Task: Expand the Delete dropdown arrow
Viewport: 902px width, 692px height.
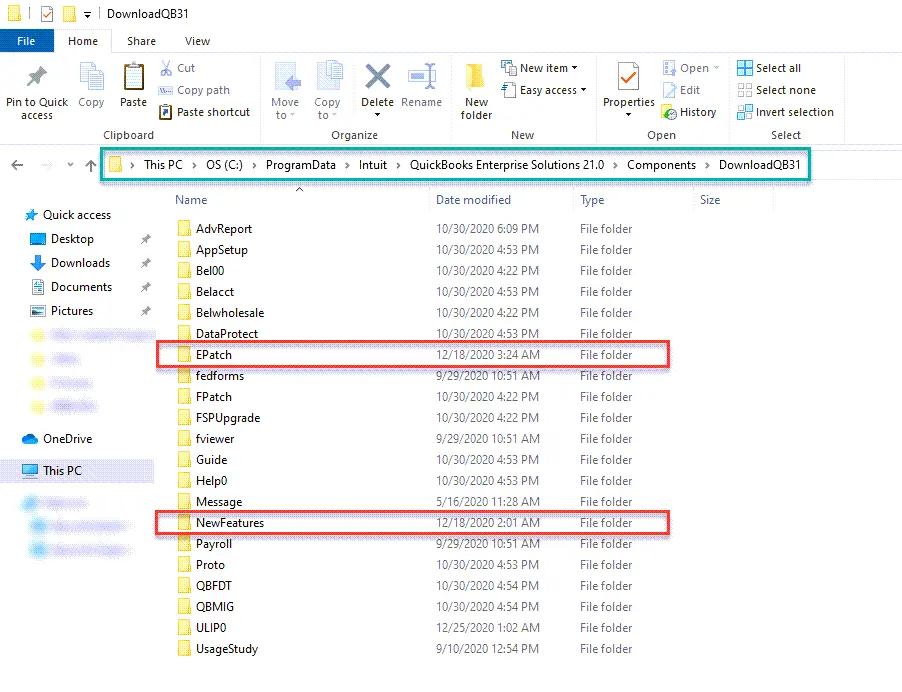Action: [x=377, y=115]
